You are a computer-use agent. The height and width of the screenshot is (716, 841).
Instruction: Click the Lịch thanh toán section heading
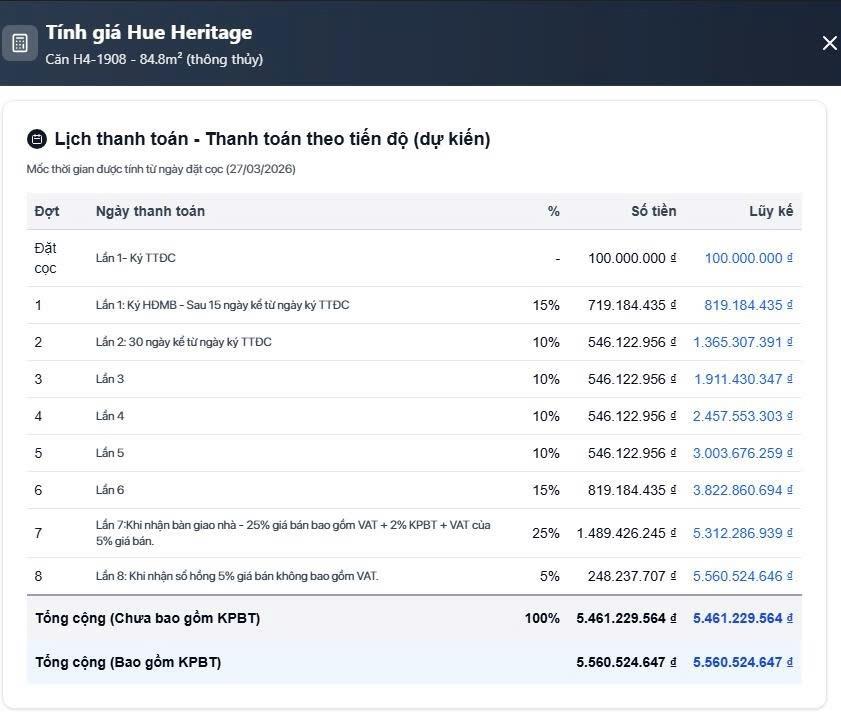pos(272,139)
